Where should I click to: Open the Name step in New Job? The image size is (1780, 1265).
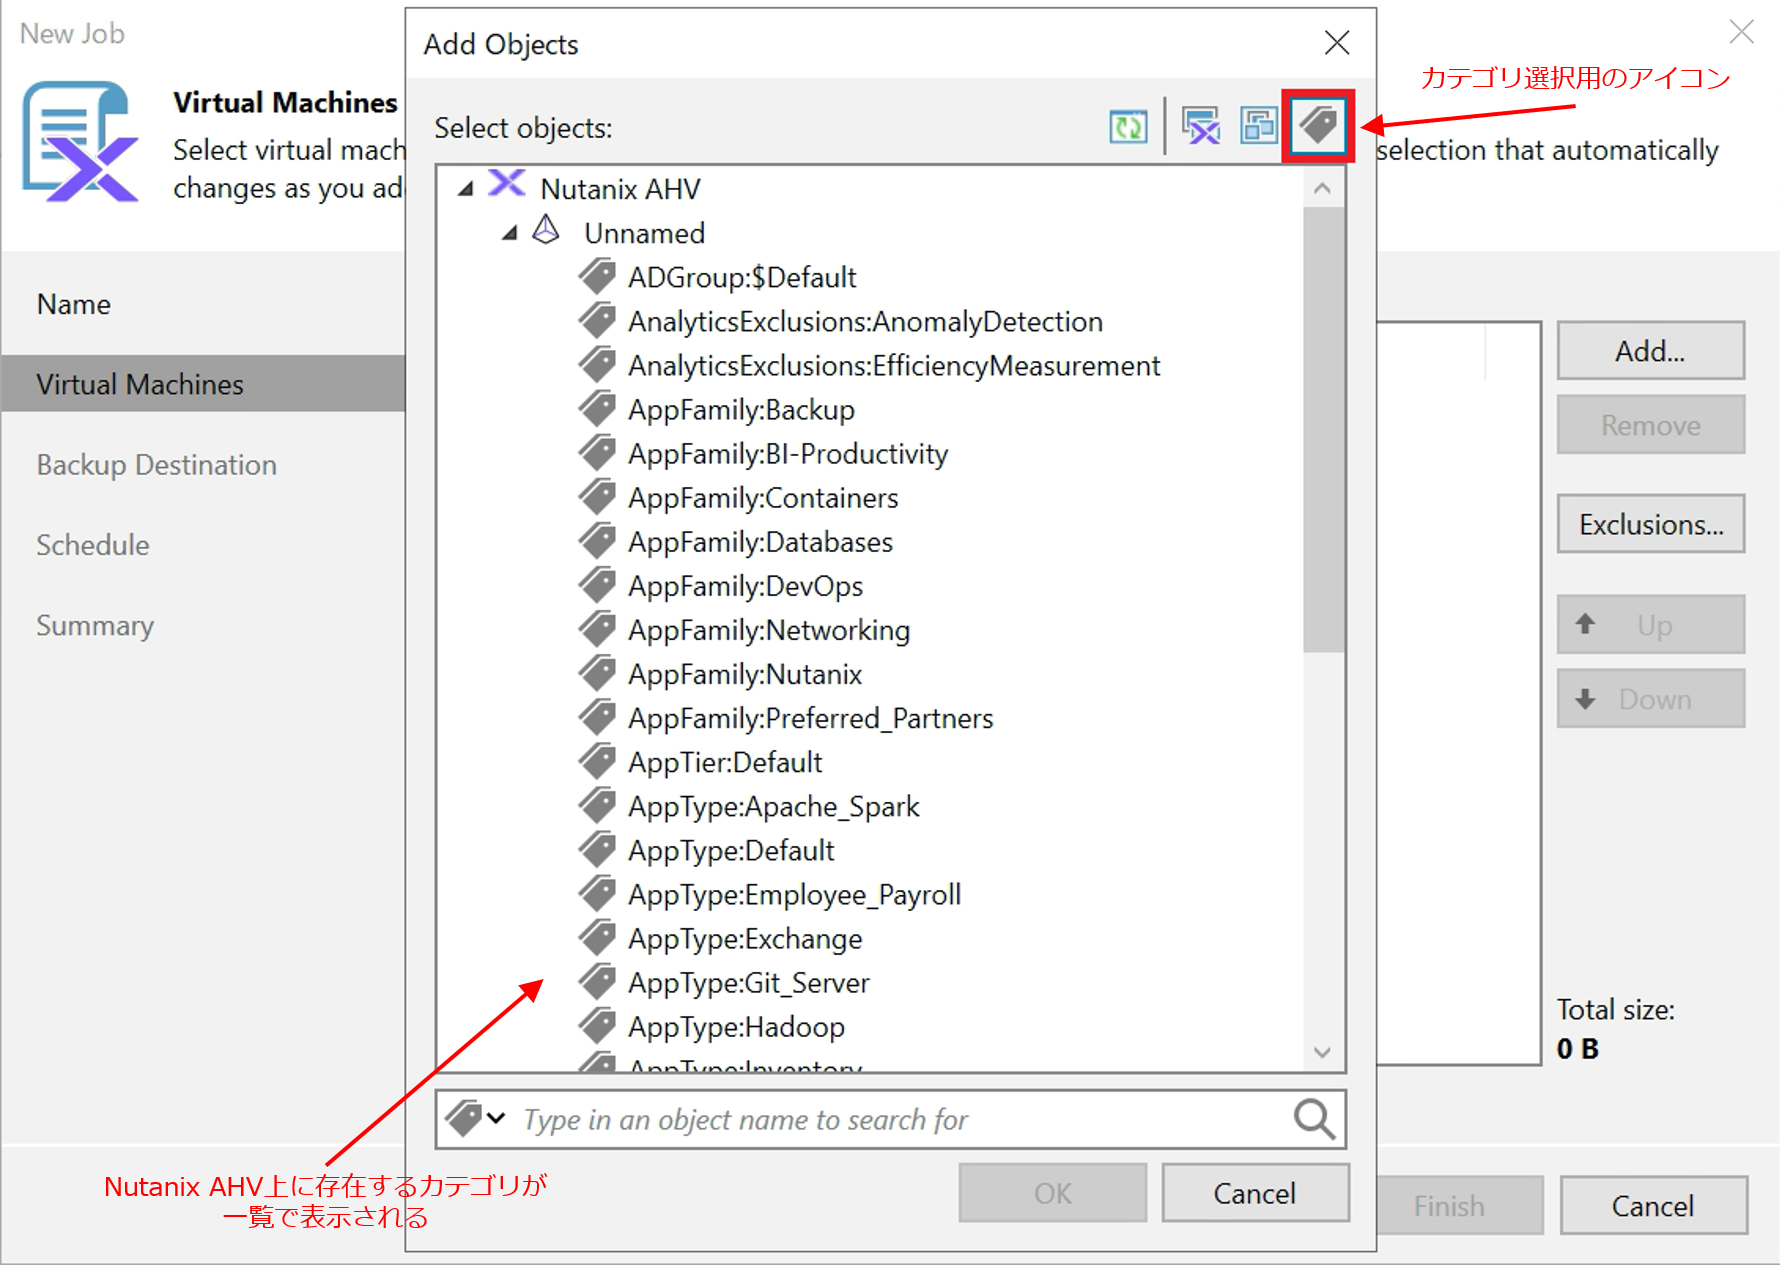pos(73,304)
